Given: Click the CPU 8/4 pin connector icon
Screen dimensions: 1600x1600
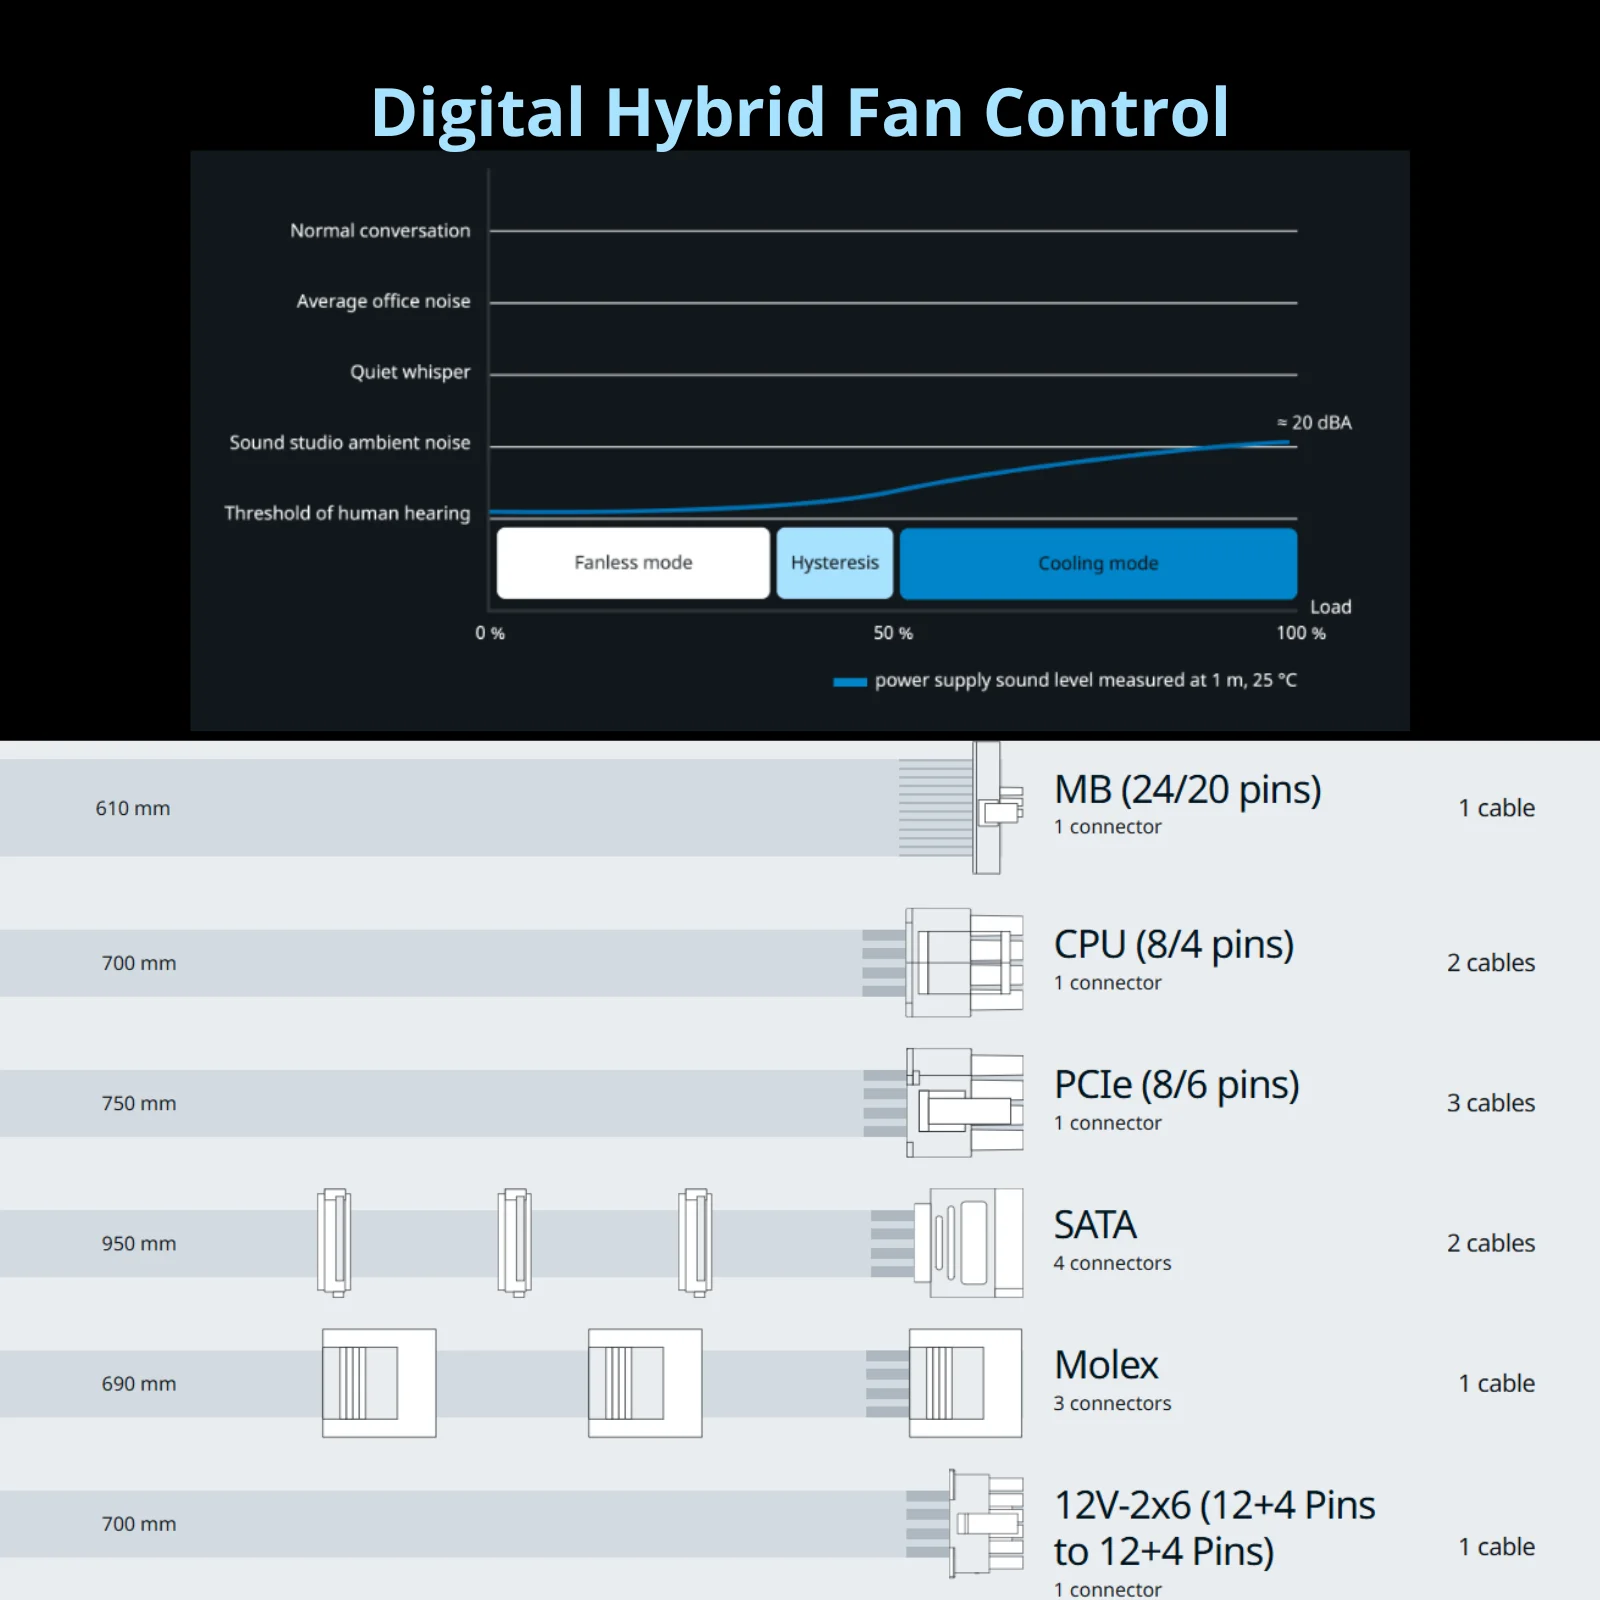Looking at the screenshot, I should pyautogui.click(x=965, y=963).
